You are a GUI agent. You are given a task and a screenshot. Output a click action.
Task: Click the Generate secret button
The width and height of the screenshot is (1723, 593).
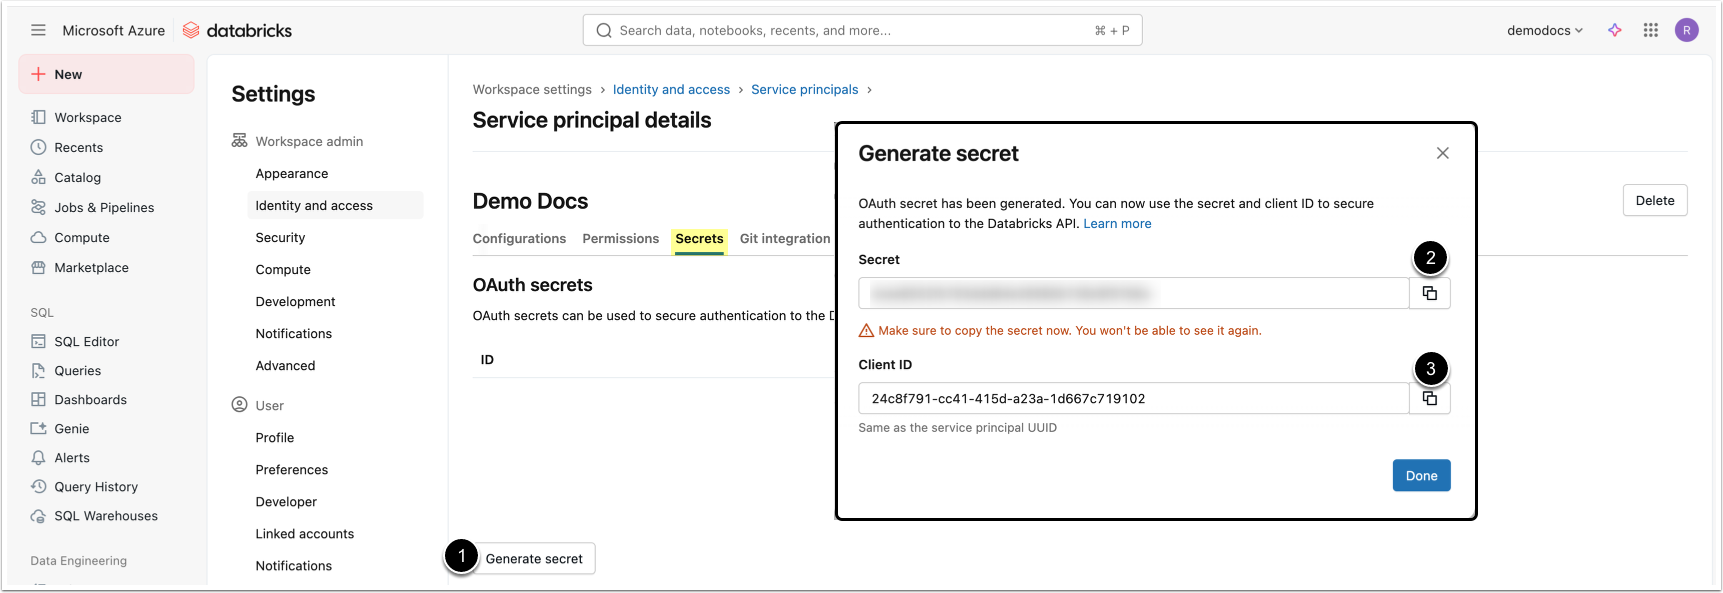pos(534,559)
